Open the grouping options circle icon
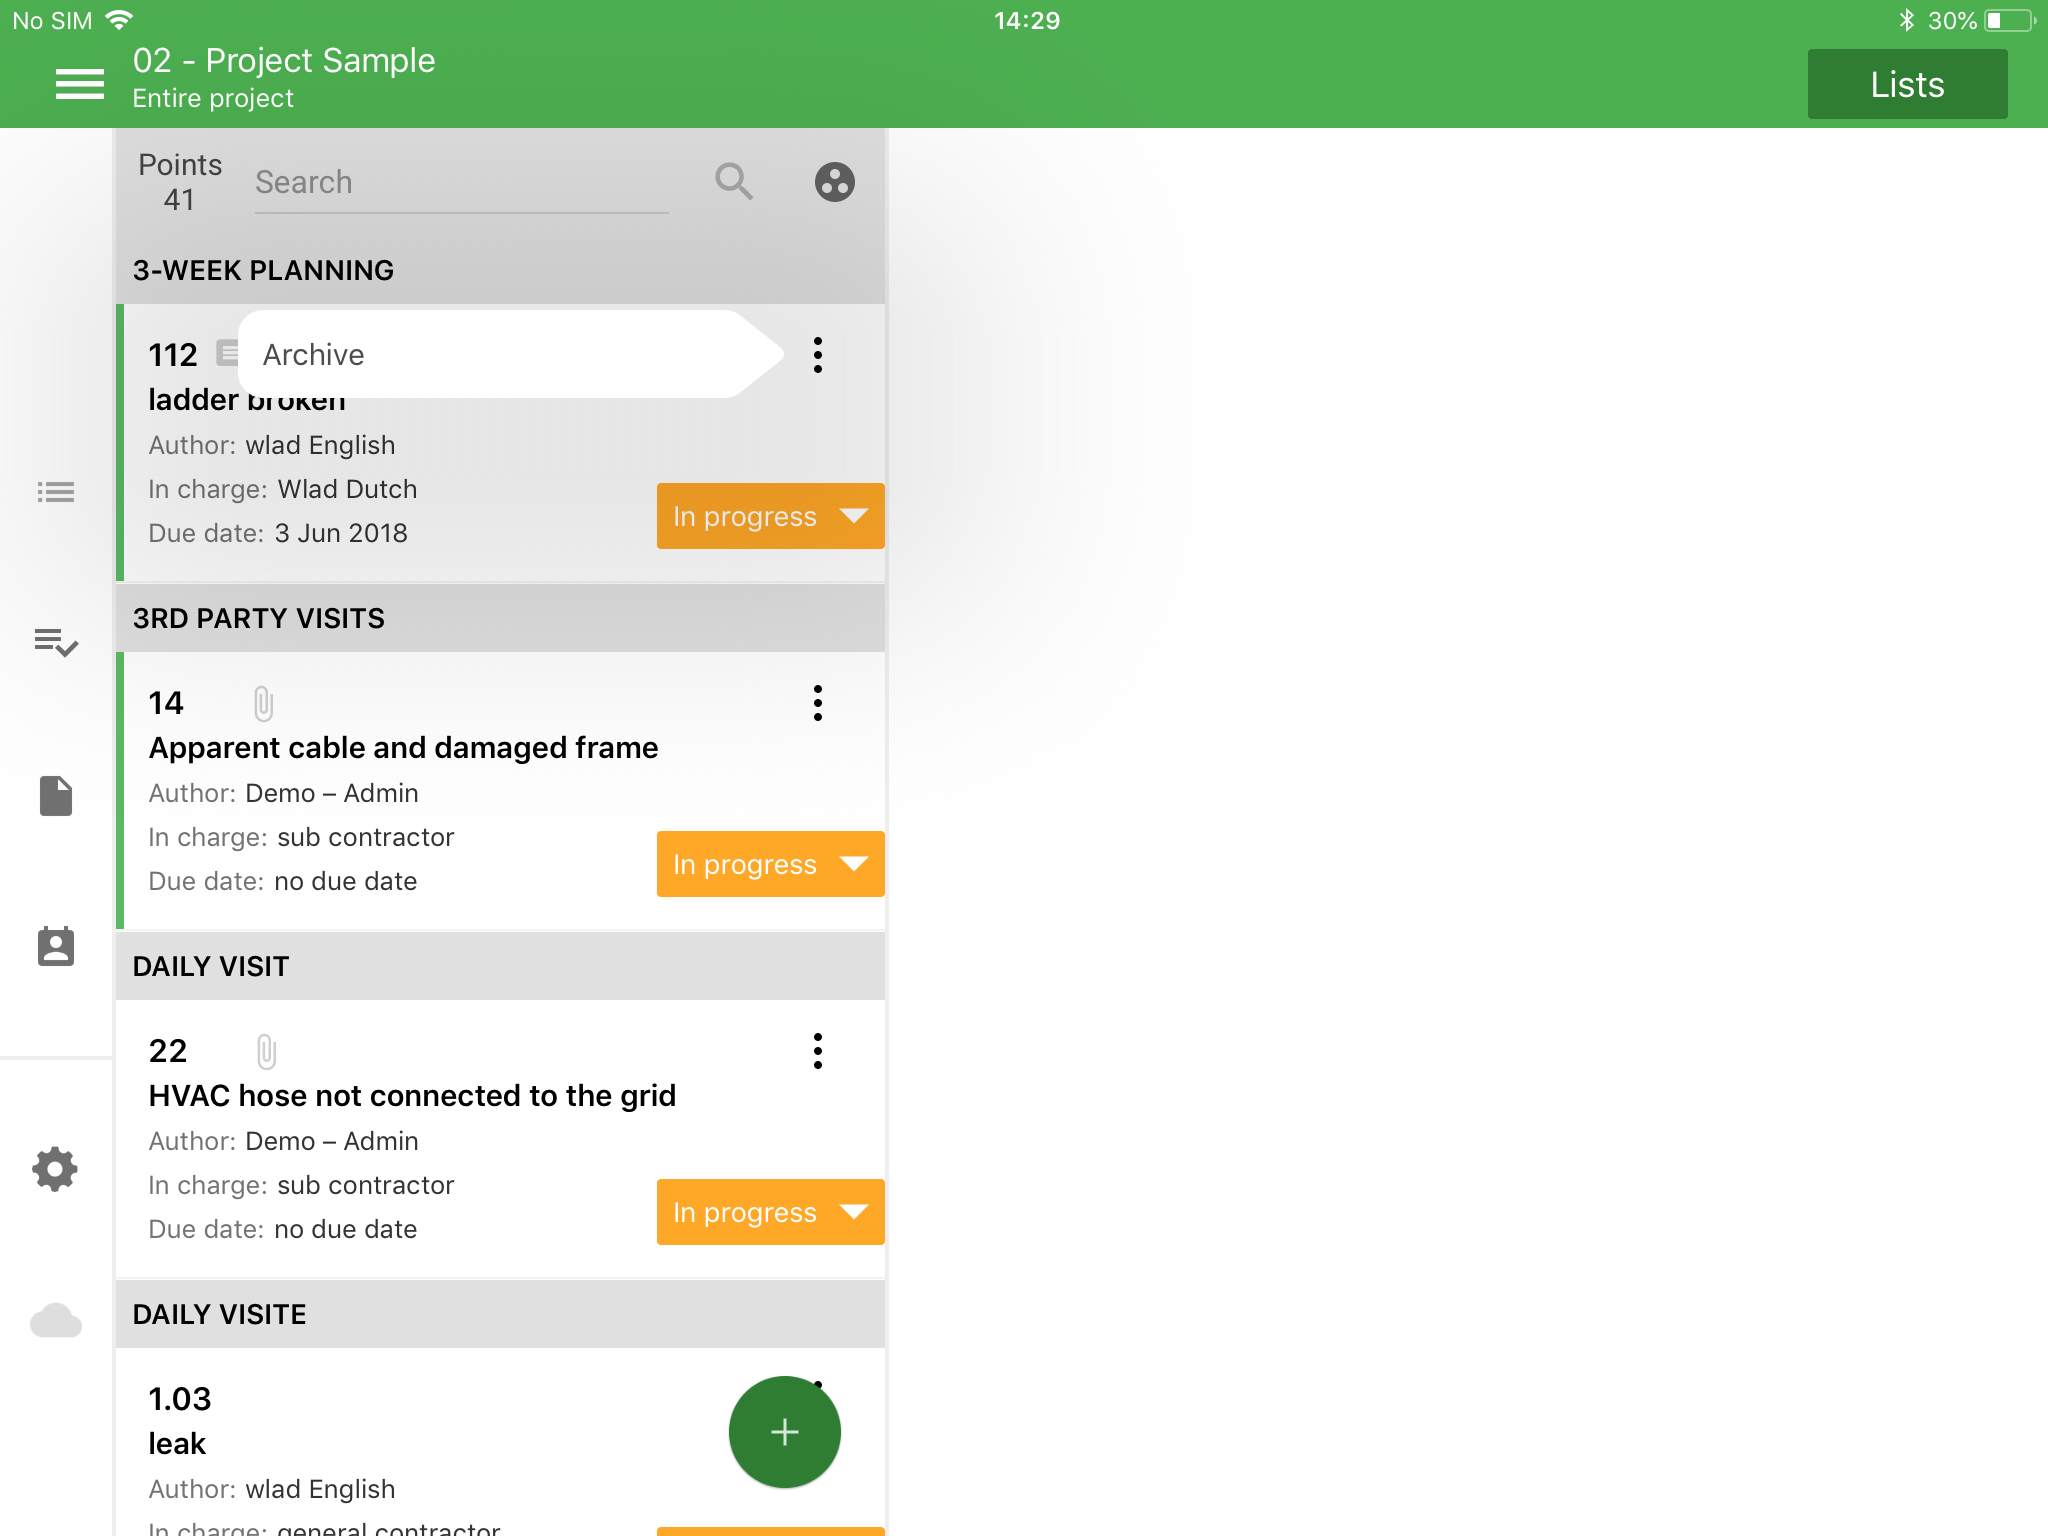This screenshot has width=2048, height=1536. tap(835, 182)
